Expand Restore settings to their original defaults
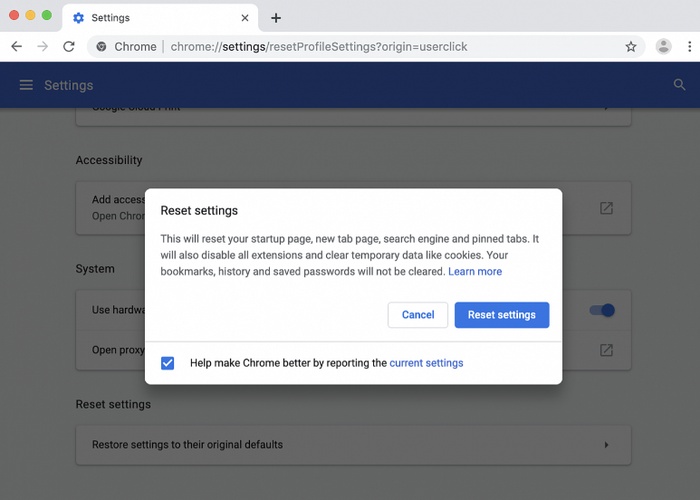This screenshot has width=700, height=500. pos(353,445)
